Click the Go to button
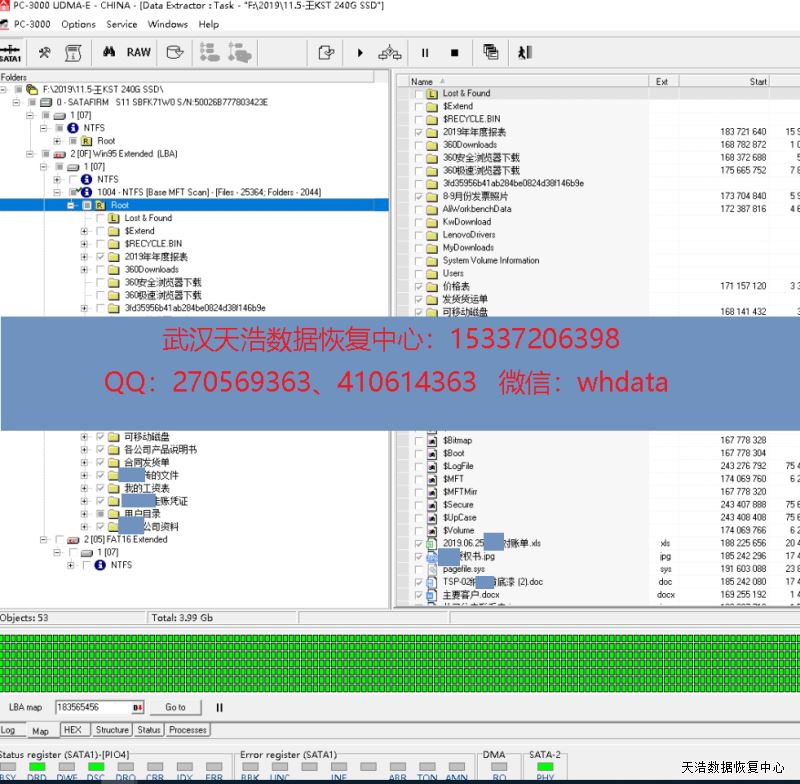 tap(175, 707)
